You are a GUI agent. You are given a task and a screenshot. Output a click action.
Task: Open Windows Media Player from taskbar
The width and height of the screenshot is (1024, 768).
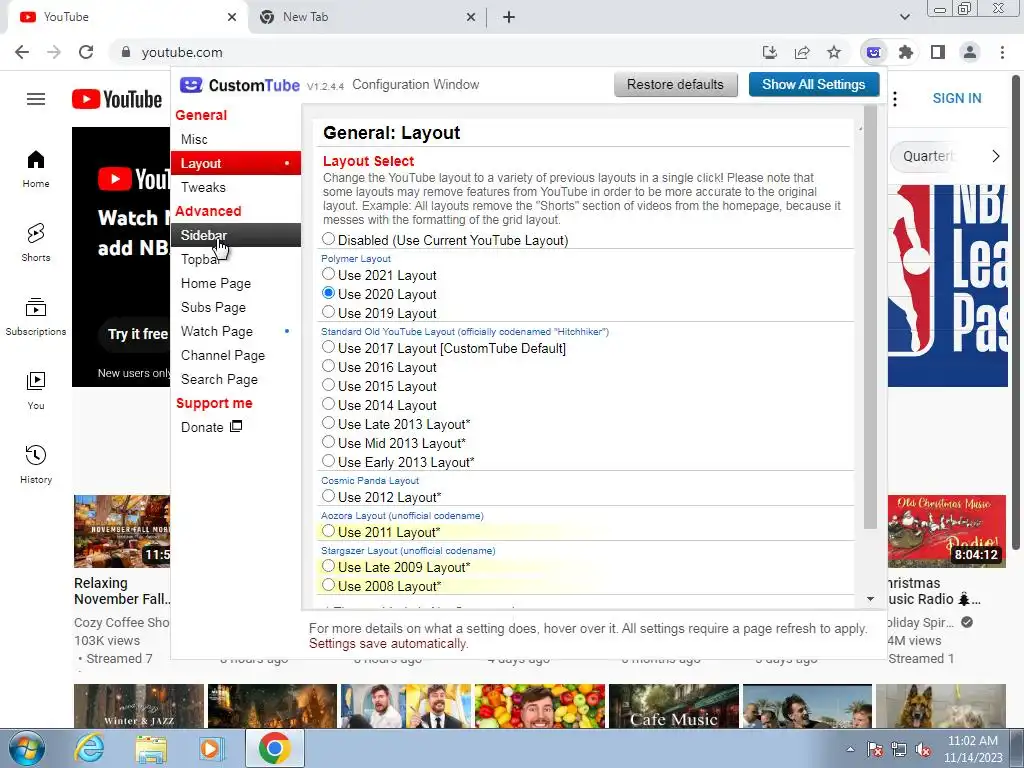coord(212,748)
